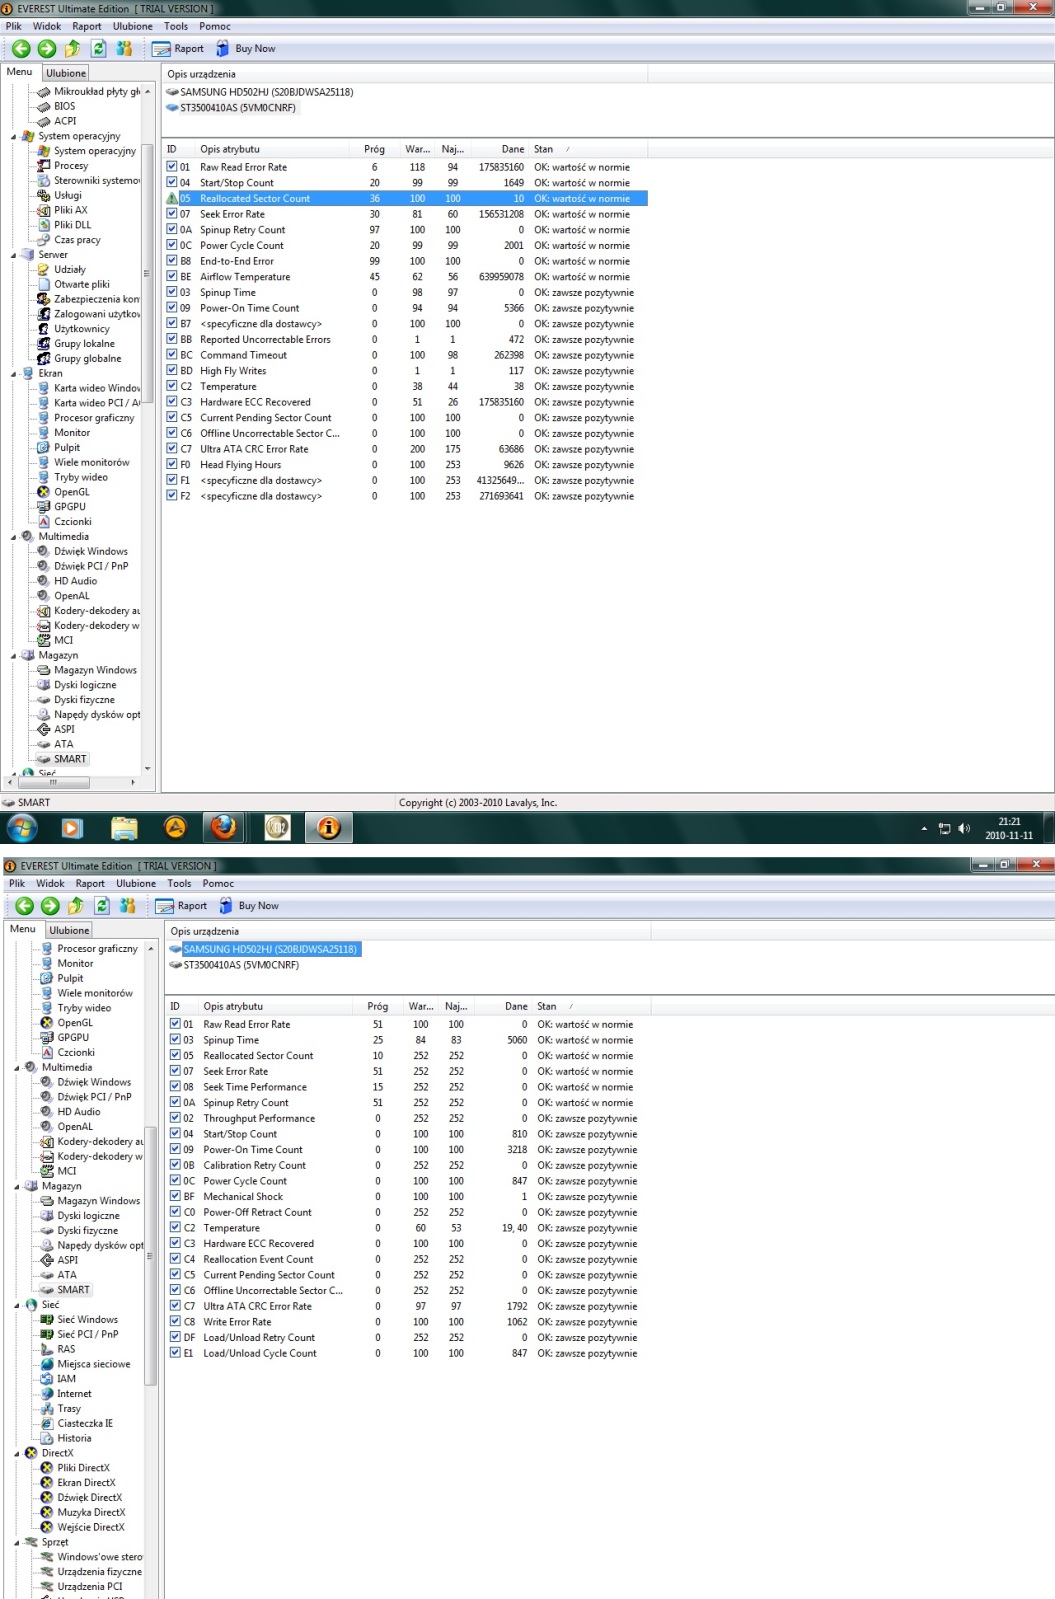Screen dimensions: 1055x1599
Task: Click the Raport toolbar button in upper window
Action: tap(178, 48)
